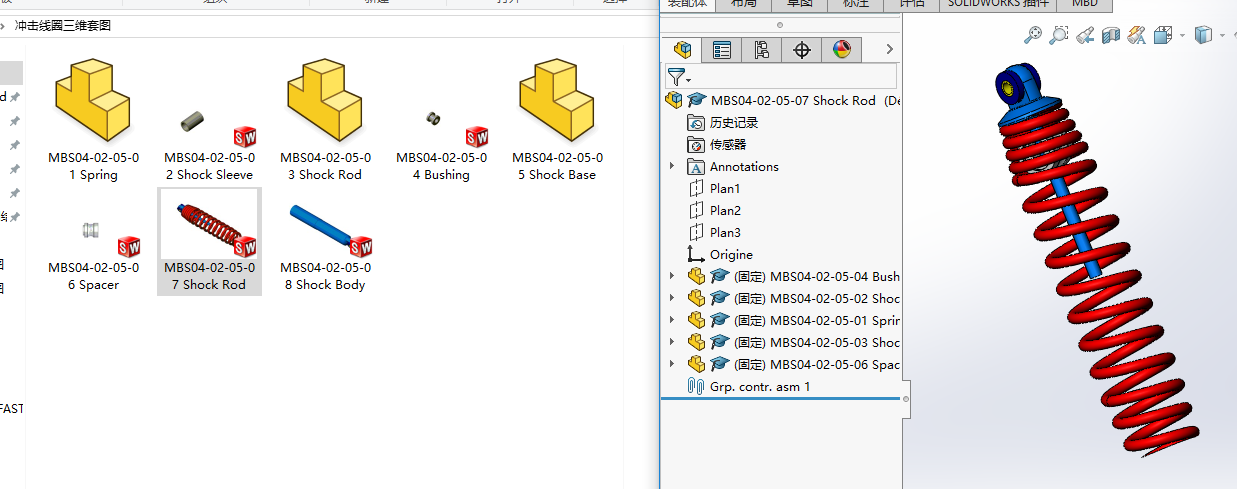Select Plan1 in the feature tree
The width and height of the screenshot is (1237, 489).
725,188
